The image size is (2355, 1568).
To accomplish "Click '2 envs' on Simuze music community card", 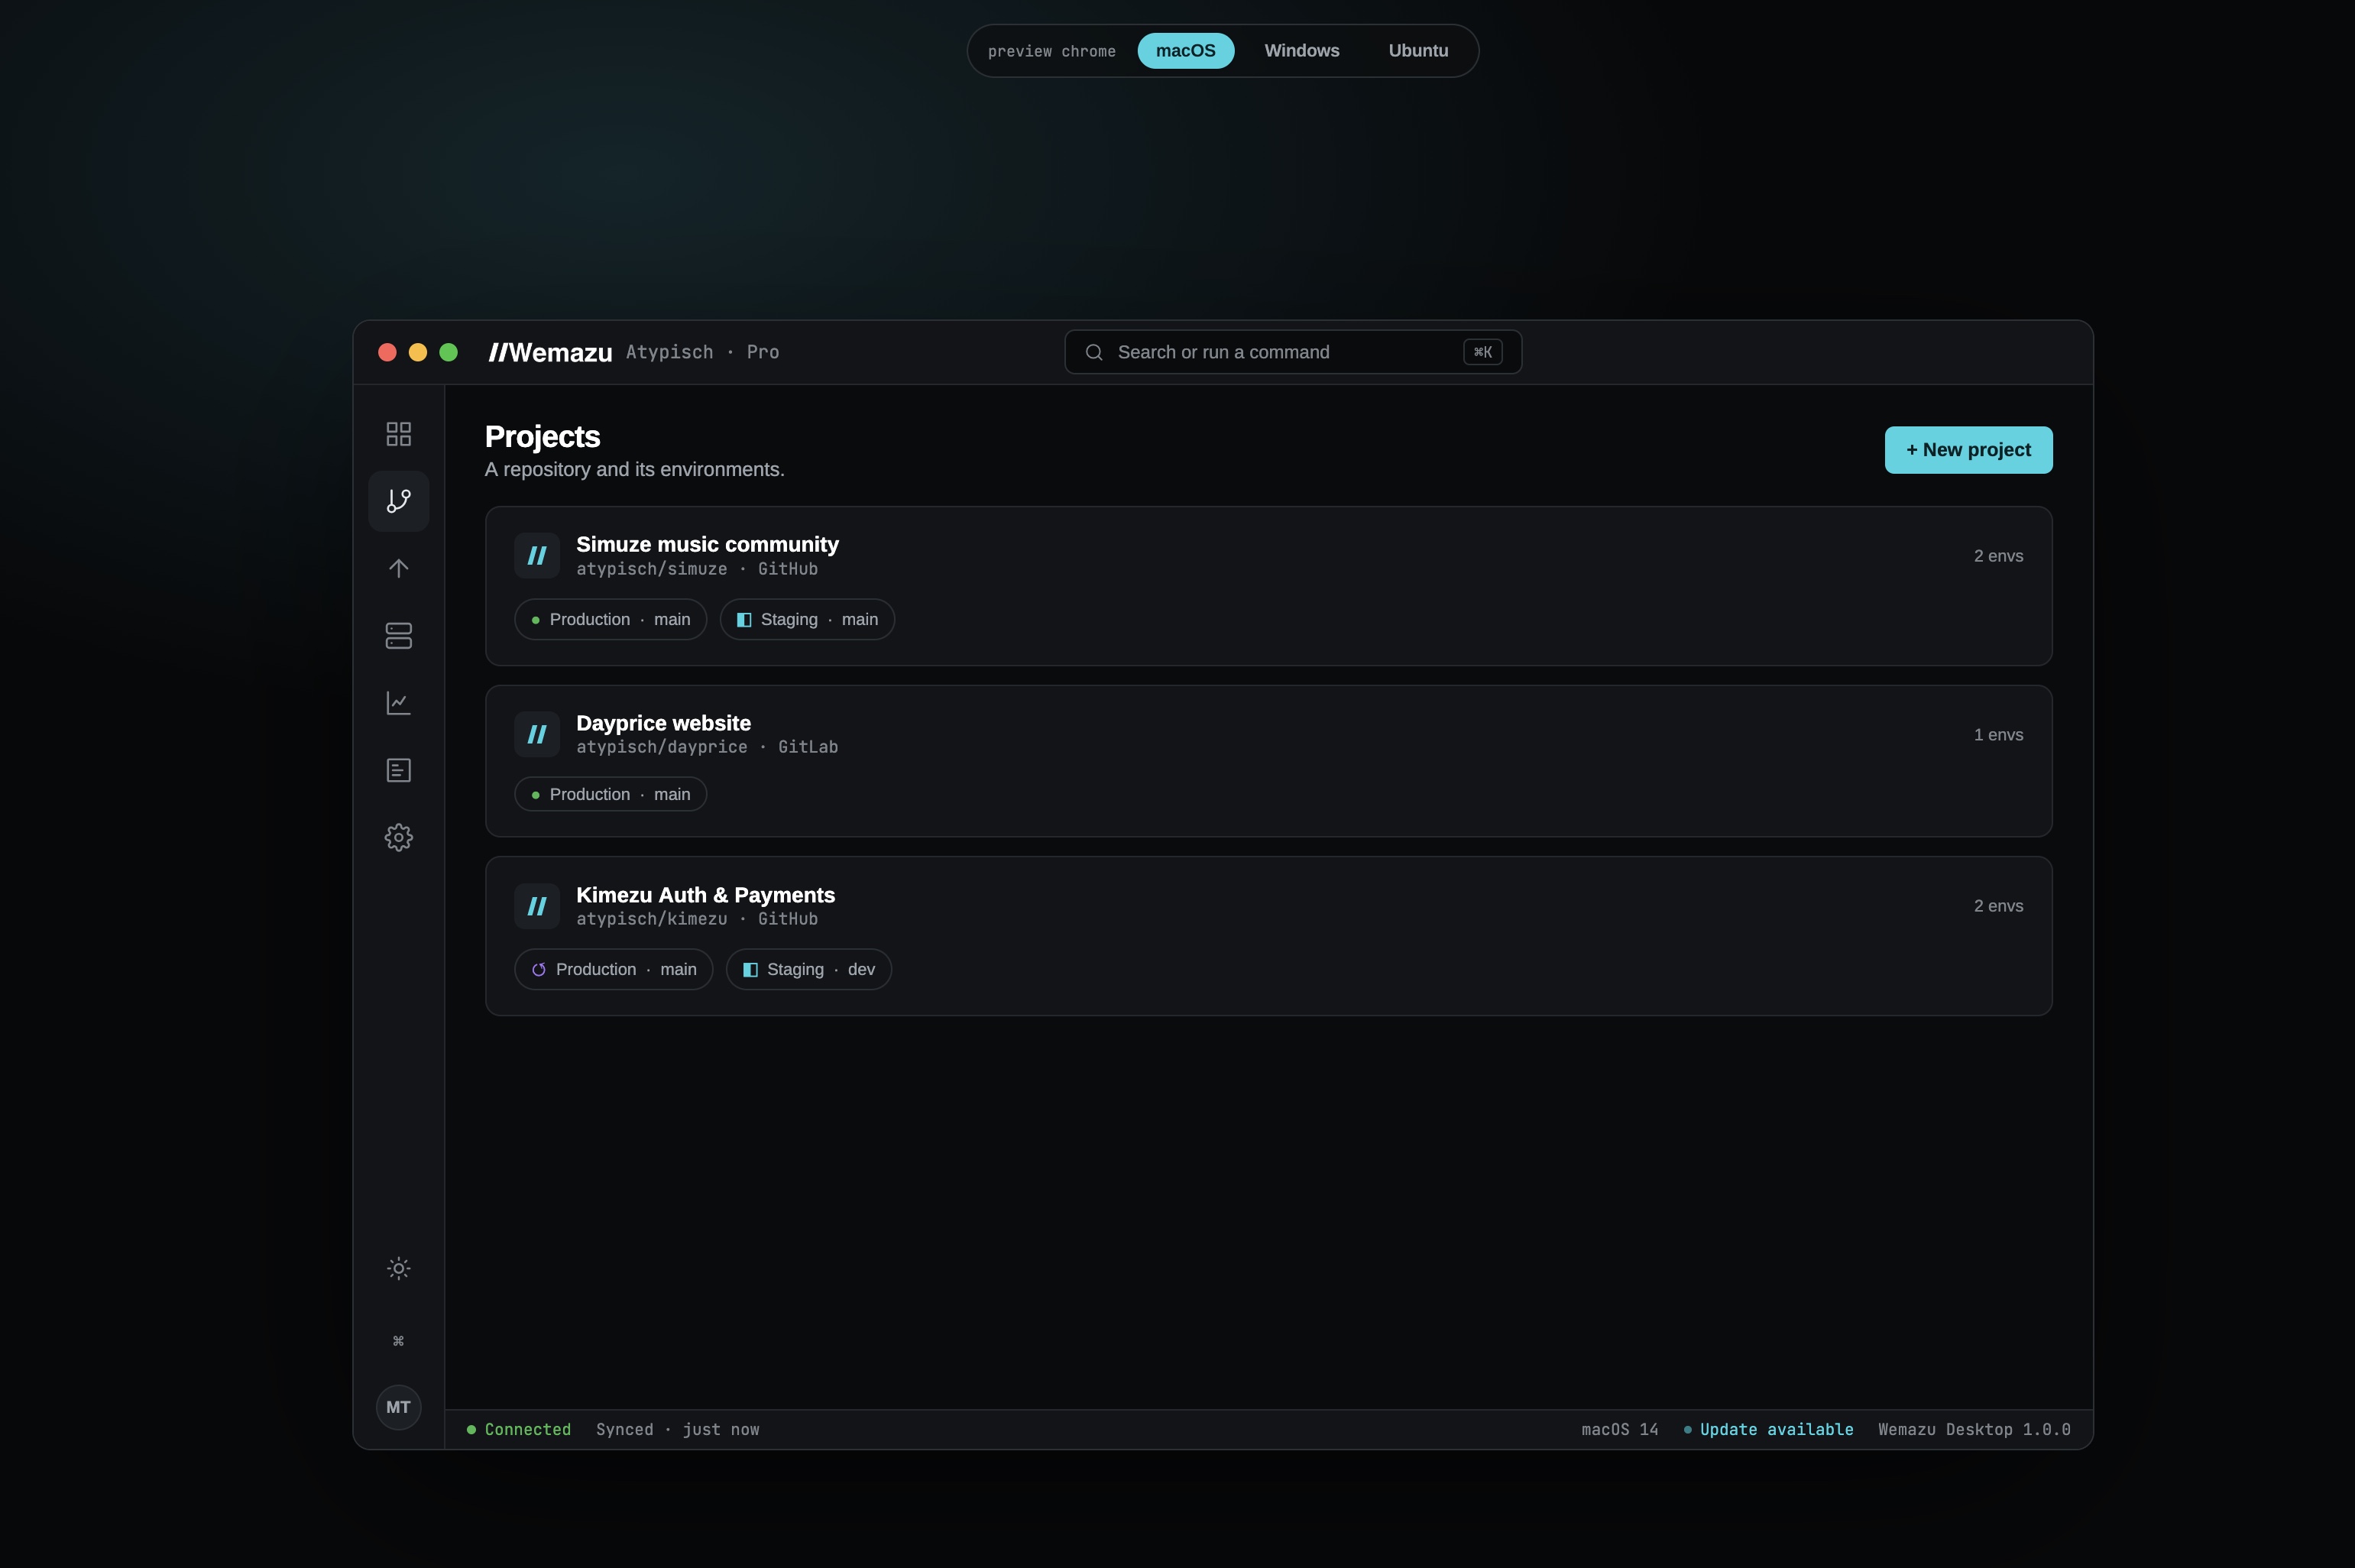I will (x=1998, y=556).
